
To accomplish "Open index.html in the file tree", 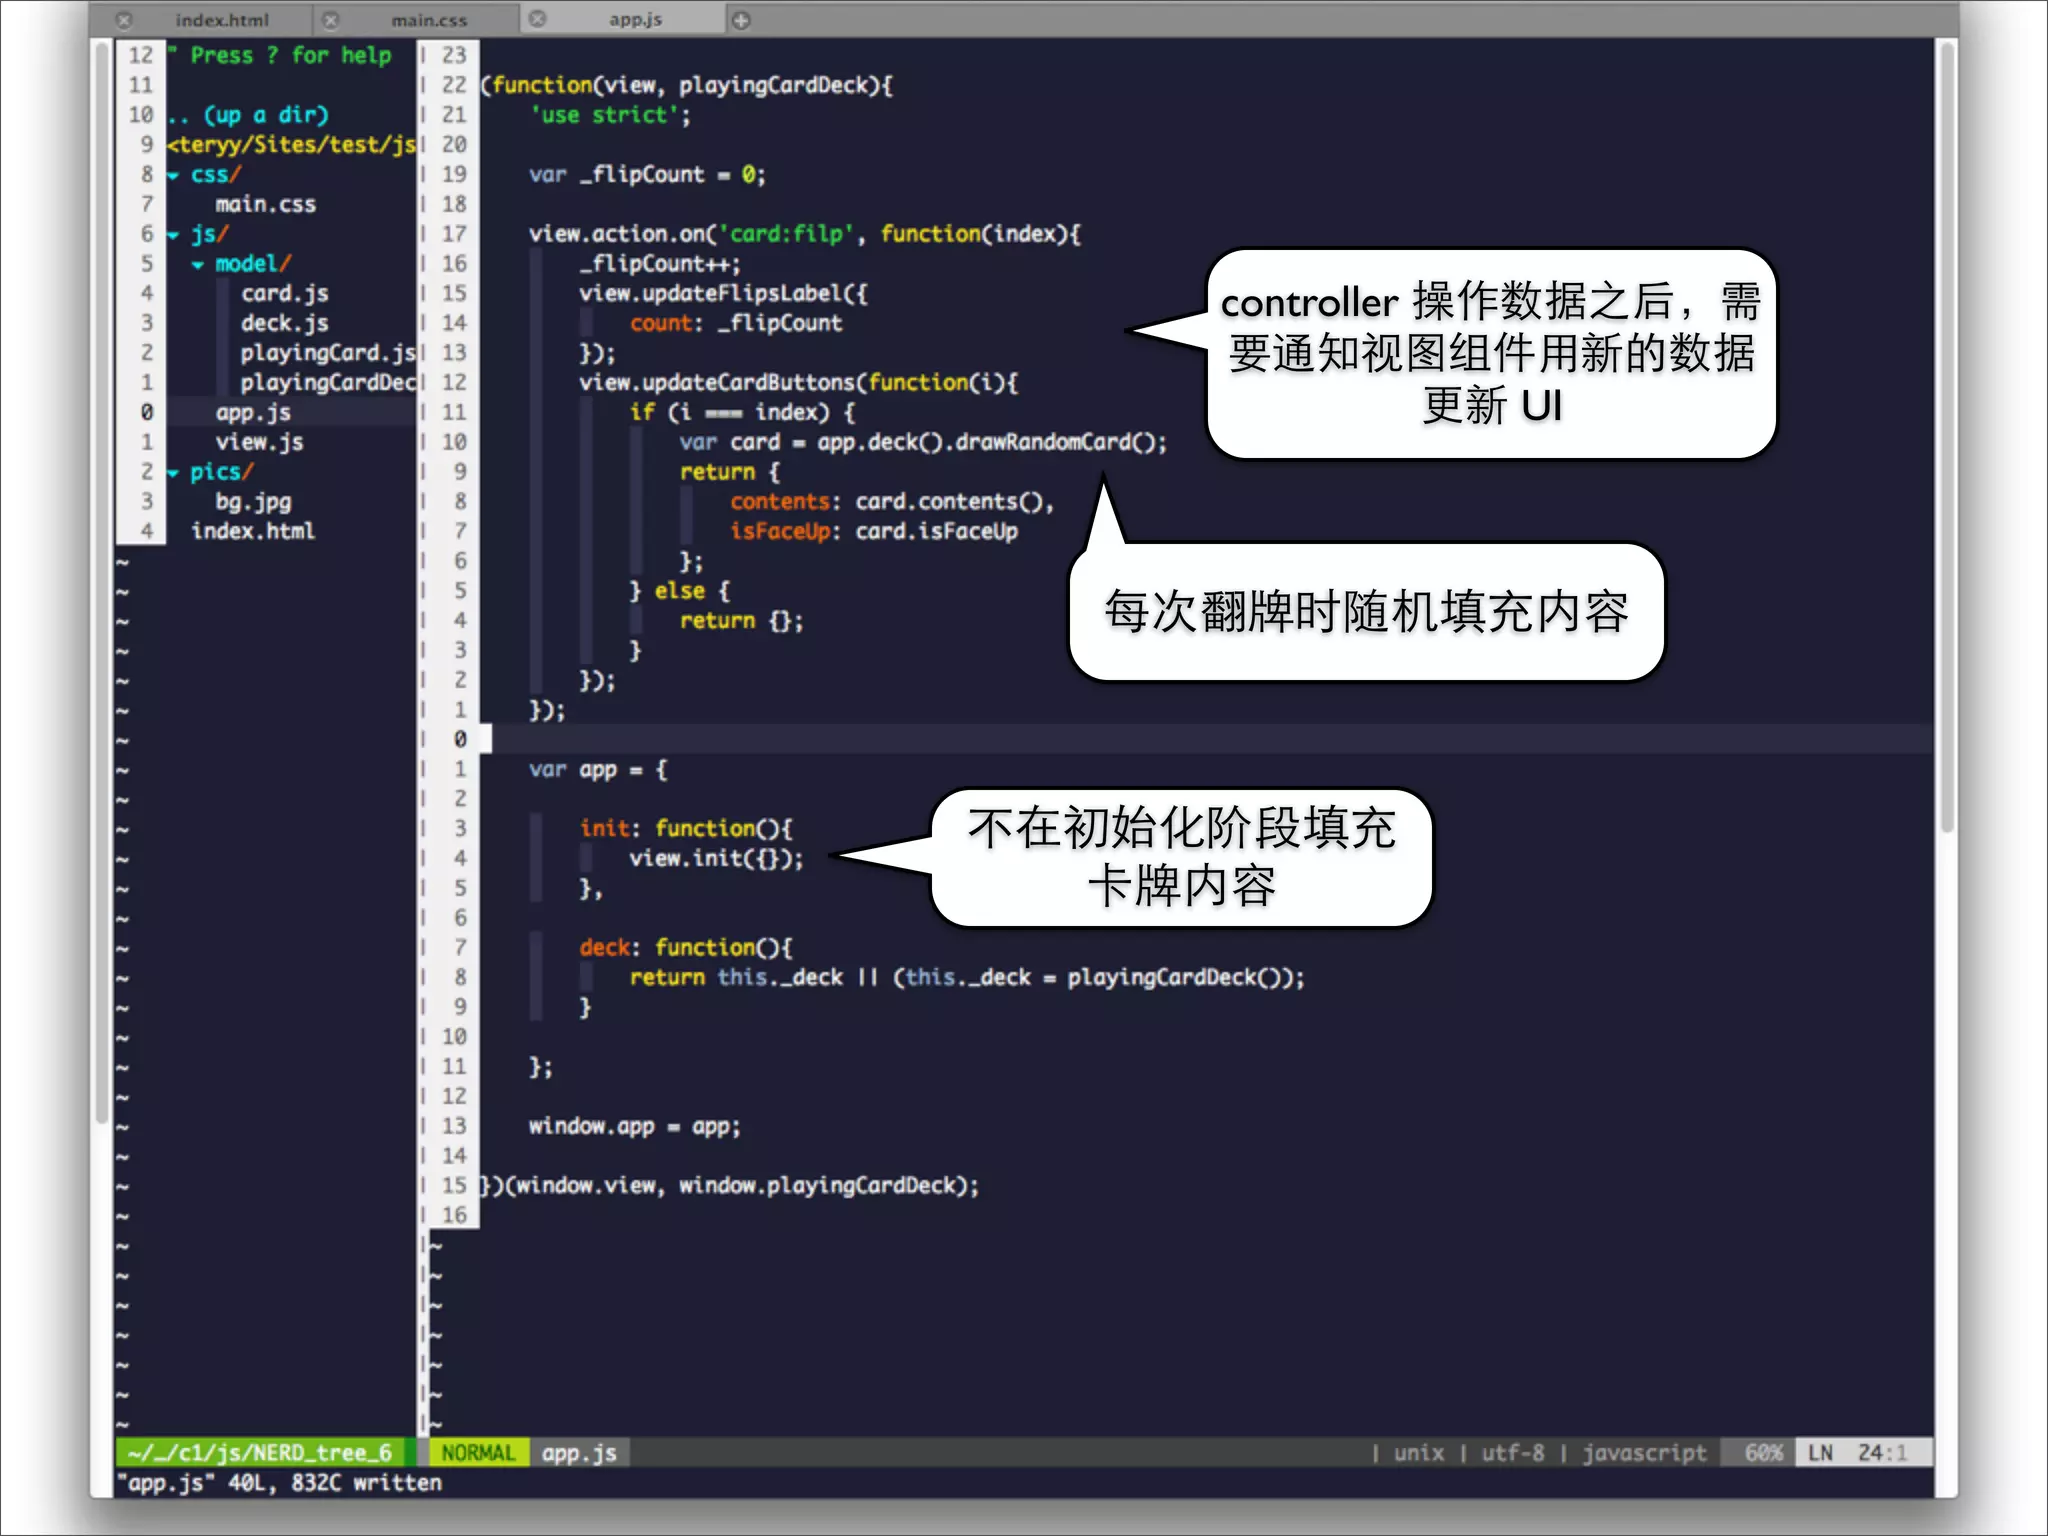I will tap(253, 531).
